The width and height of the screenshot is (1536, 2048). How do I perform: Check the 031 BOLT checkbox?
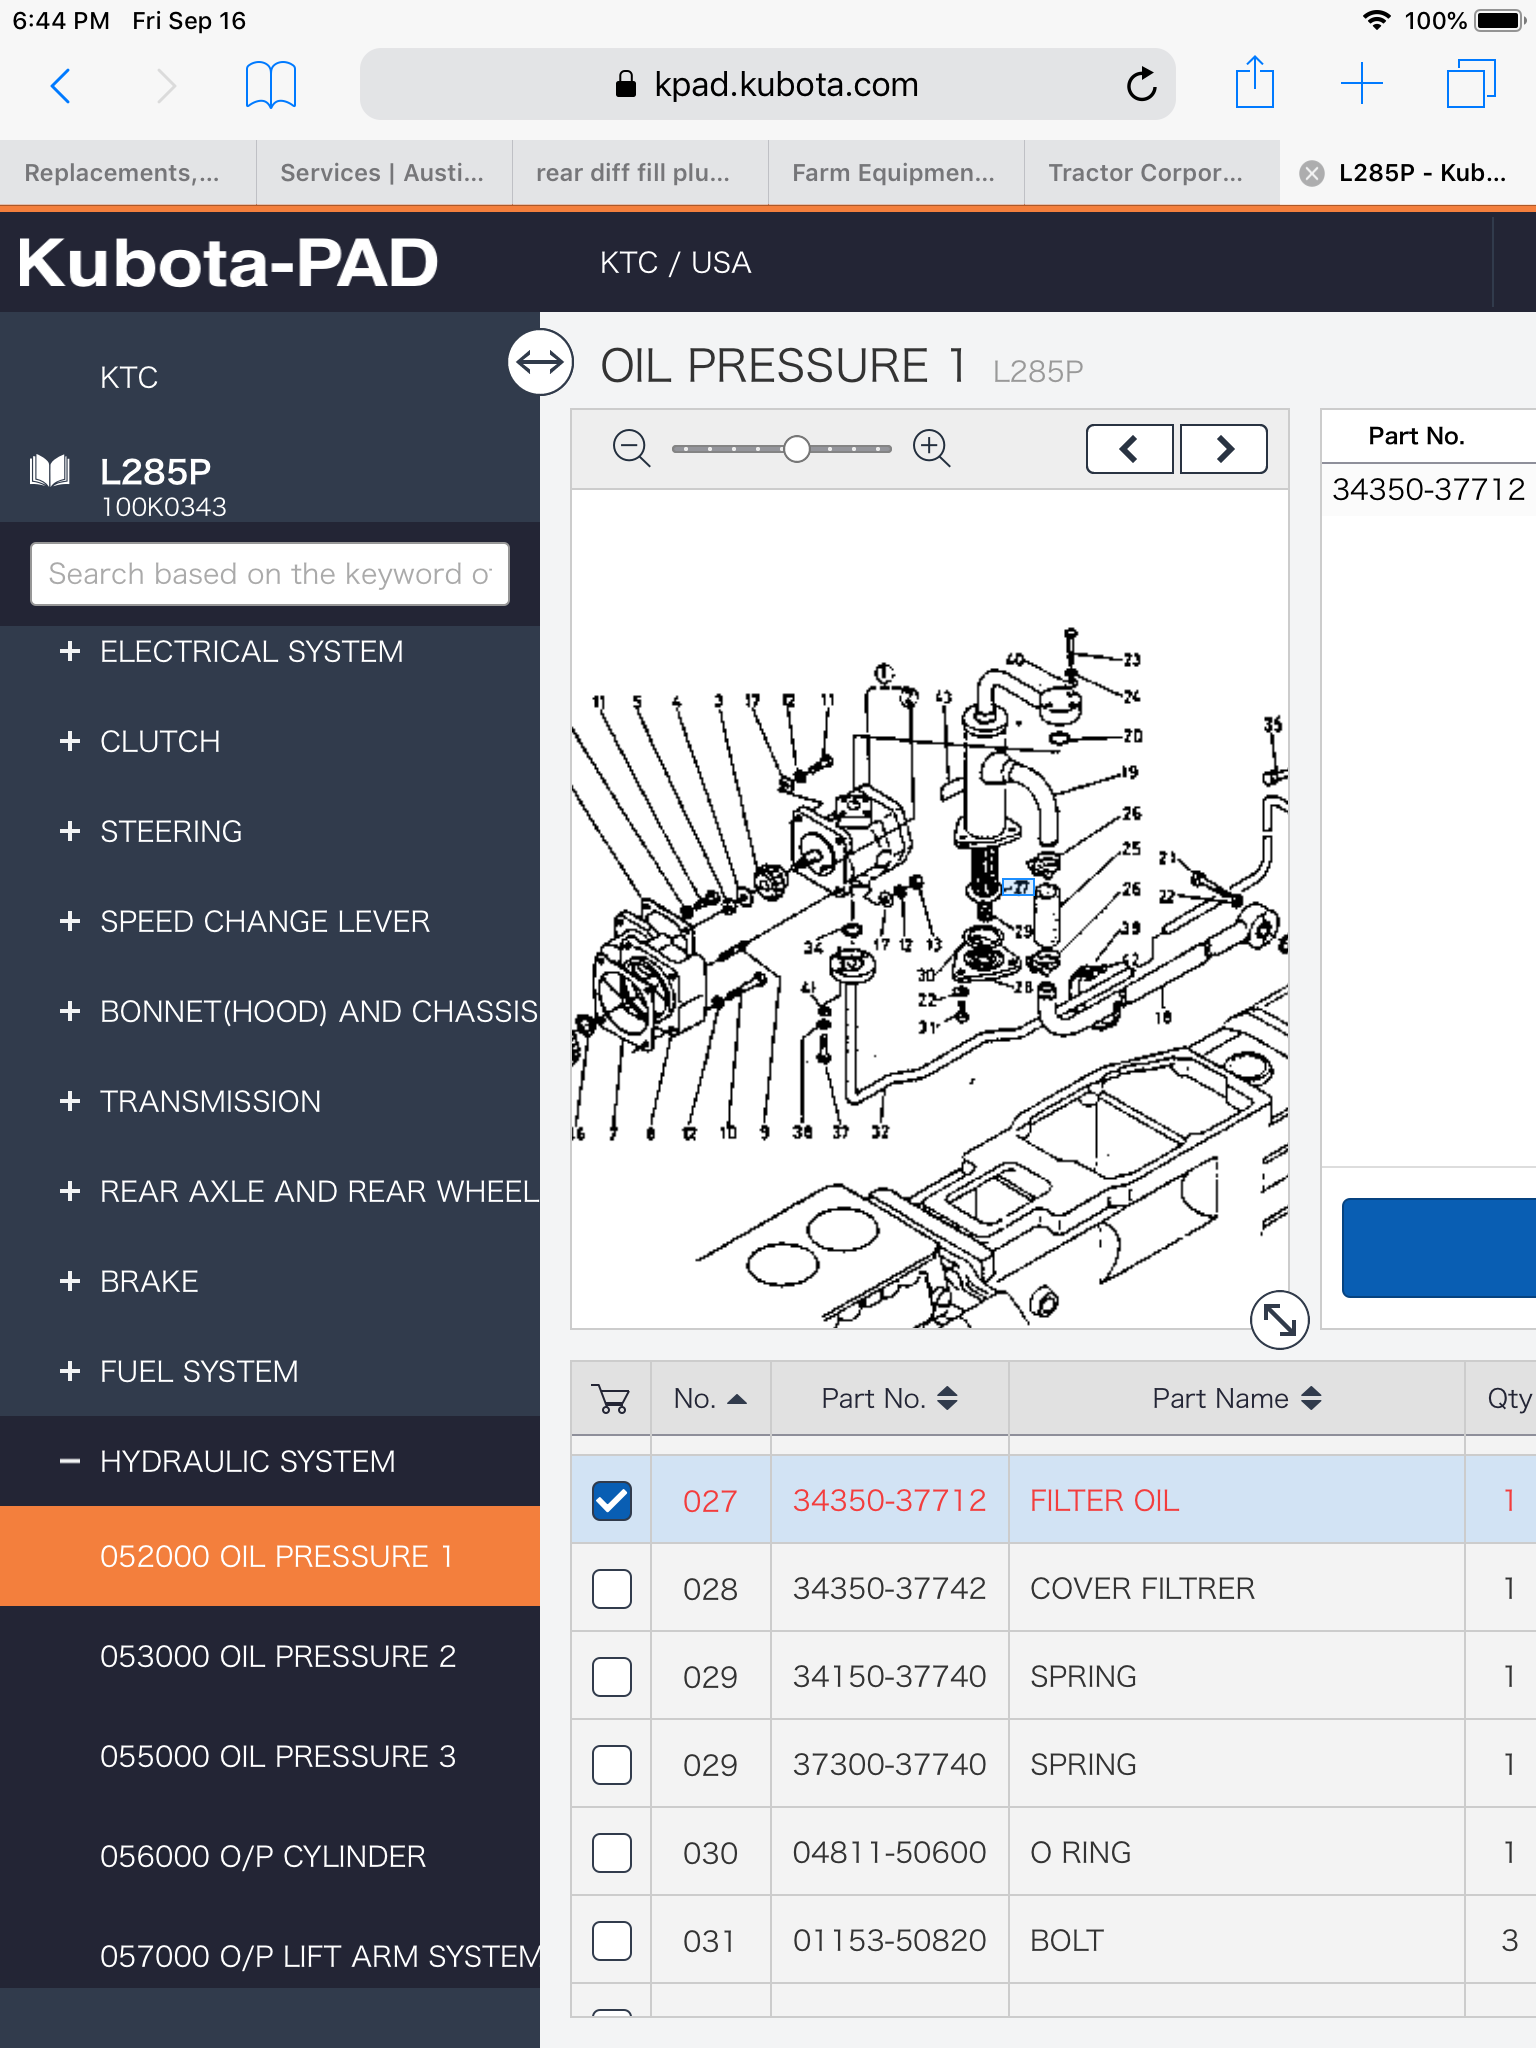pos(611,1940)
